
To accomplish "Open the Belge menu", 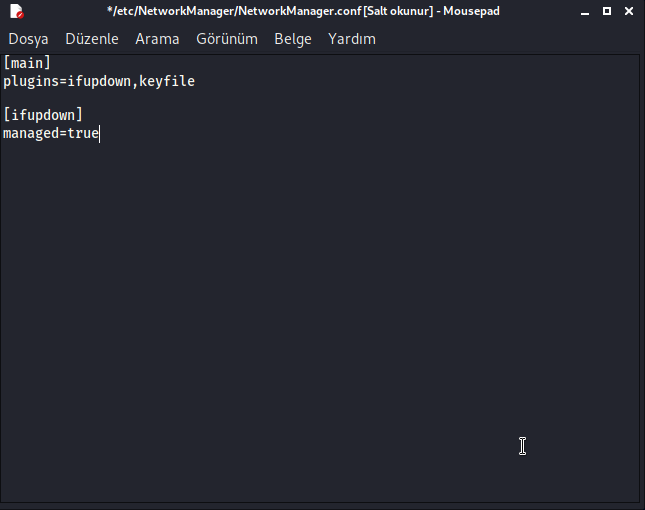I will (x=293, y=39).
